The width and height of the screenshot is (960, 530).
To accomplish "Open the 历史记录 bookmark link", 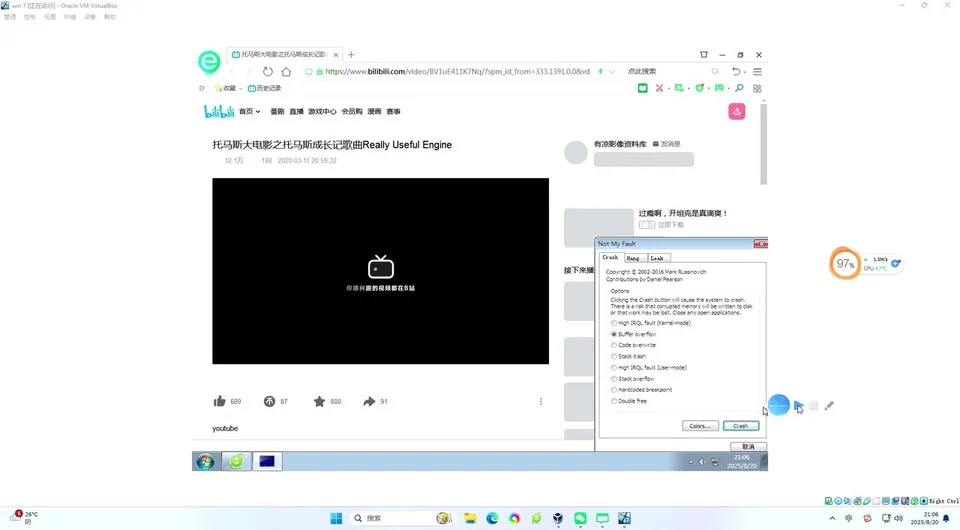I will point(264,89).
